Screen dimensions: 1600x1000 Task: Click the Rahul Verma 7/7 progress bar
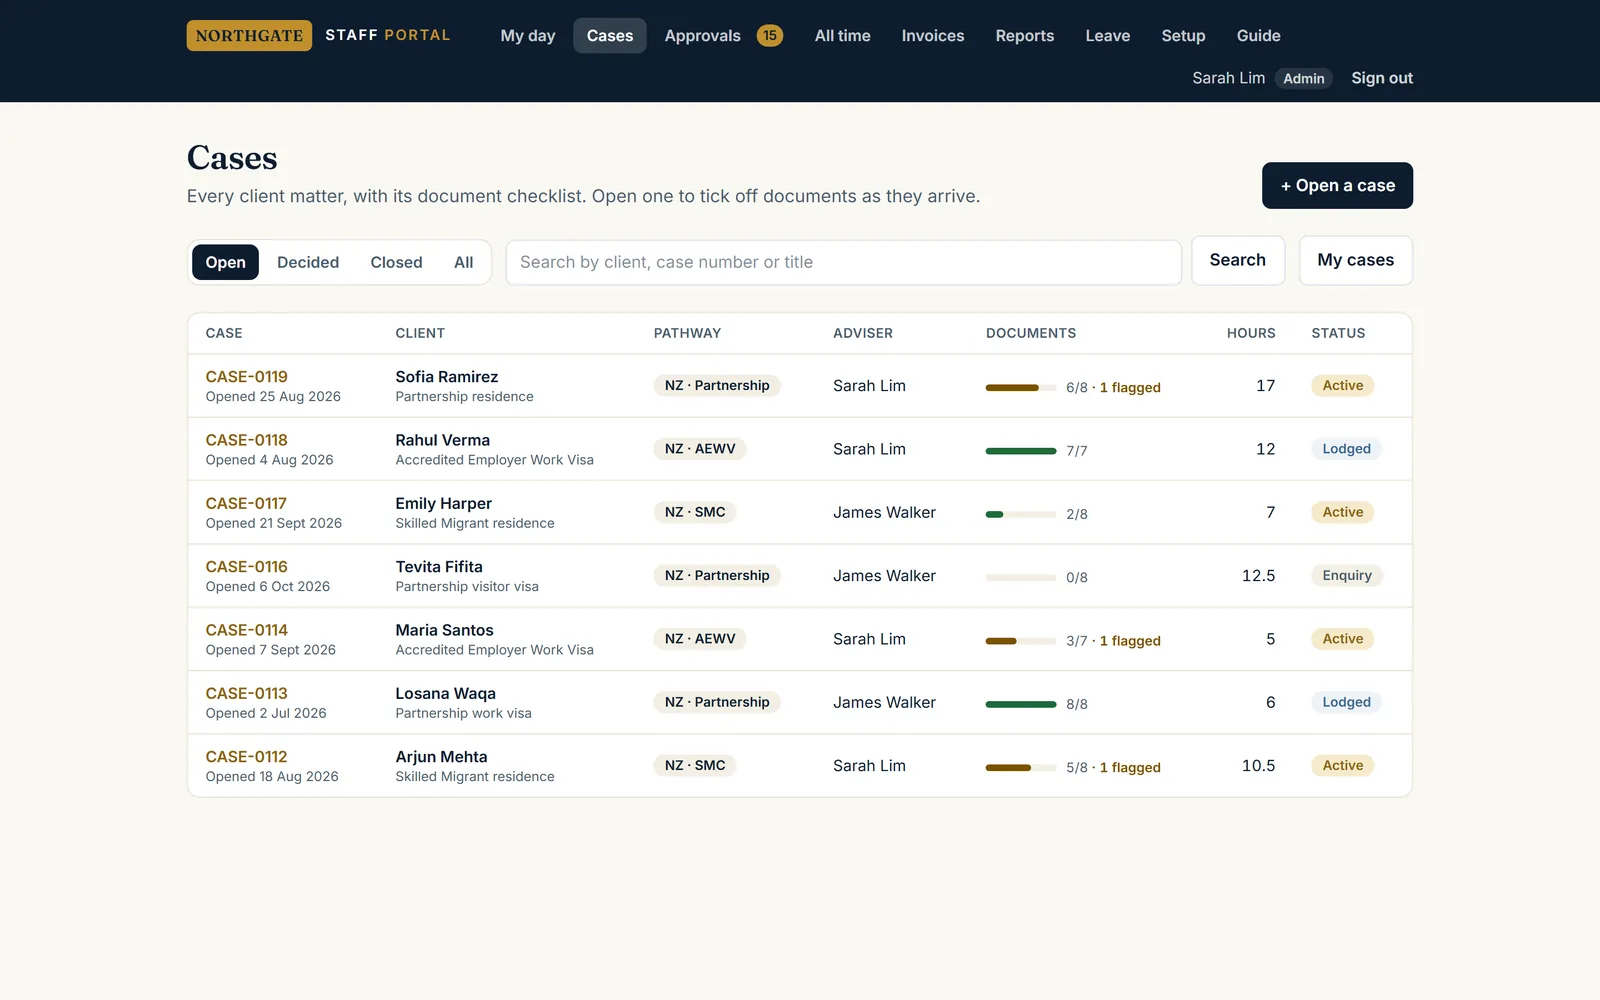pyautogui.click(x=1021, y=451)
